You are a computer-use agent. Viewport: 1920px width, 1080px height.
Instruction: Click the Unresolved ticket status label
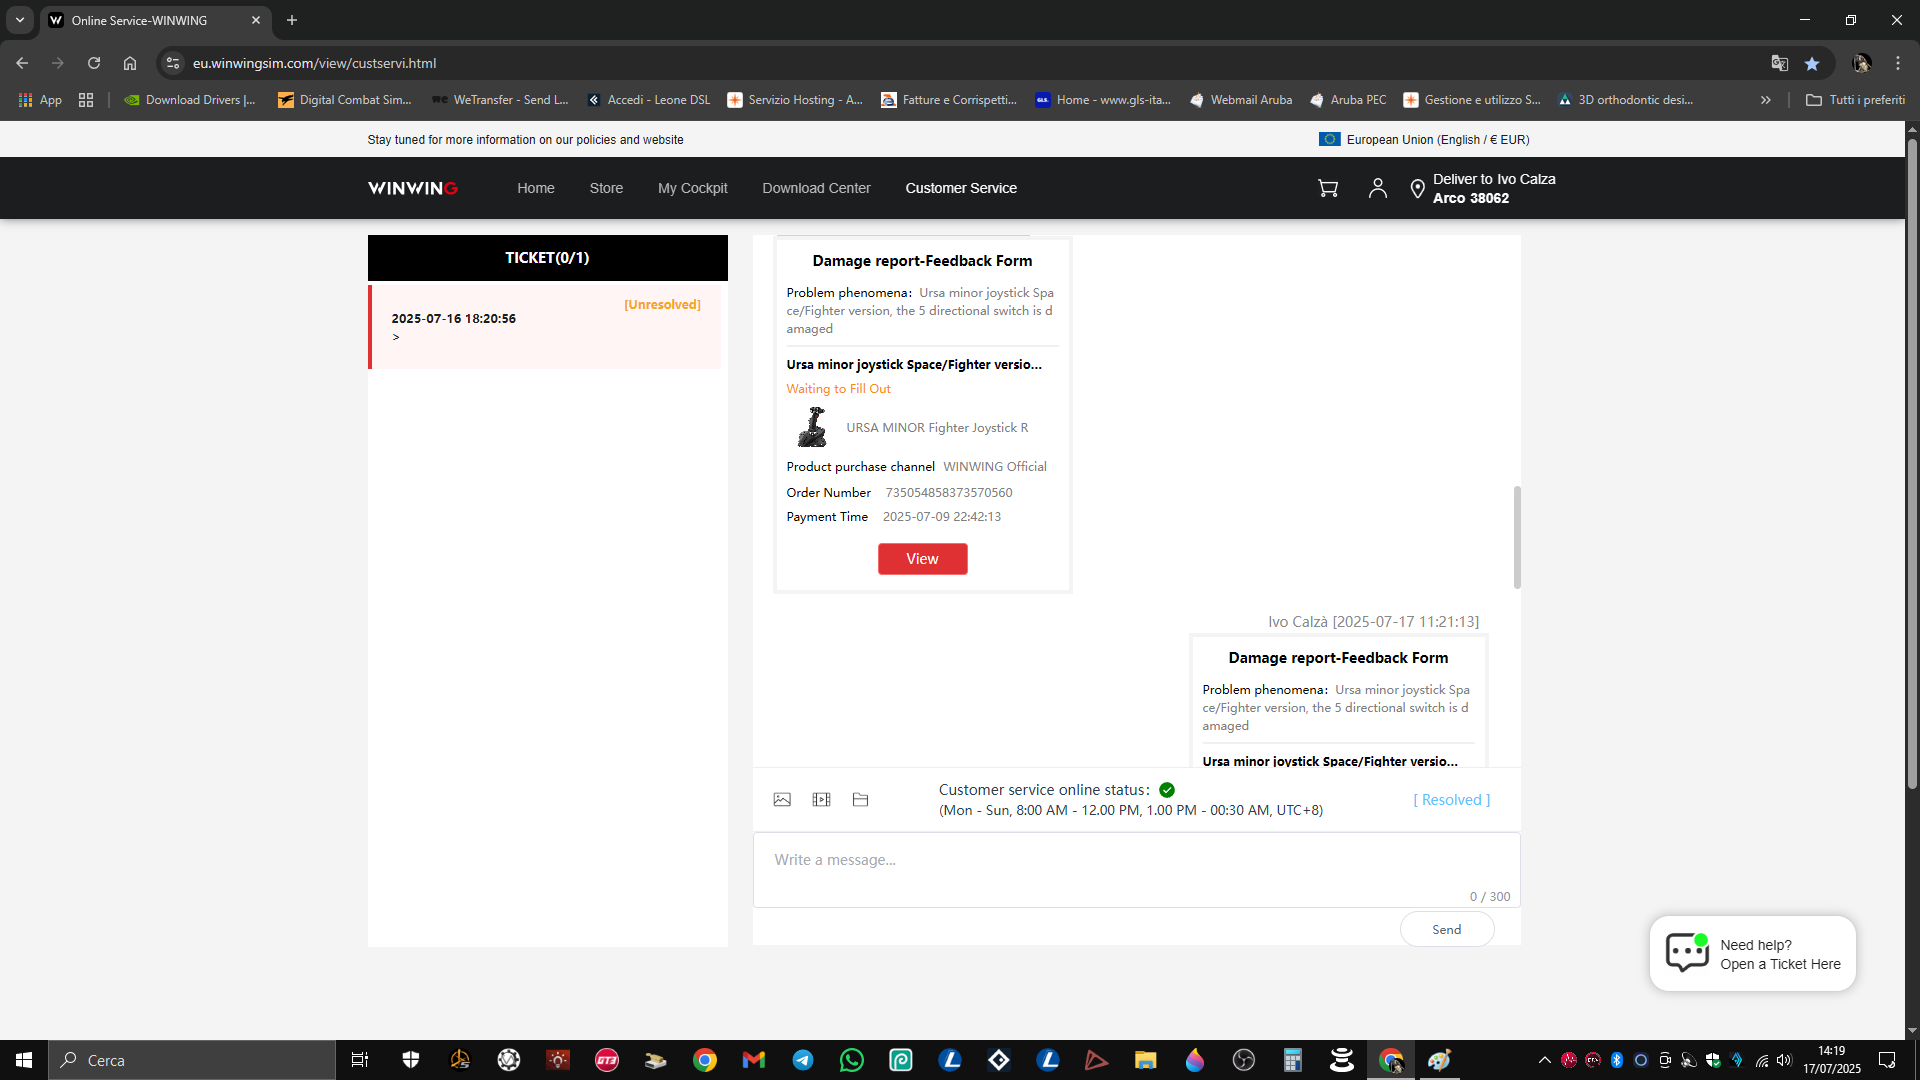[662, 304]
